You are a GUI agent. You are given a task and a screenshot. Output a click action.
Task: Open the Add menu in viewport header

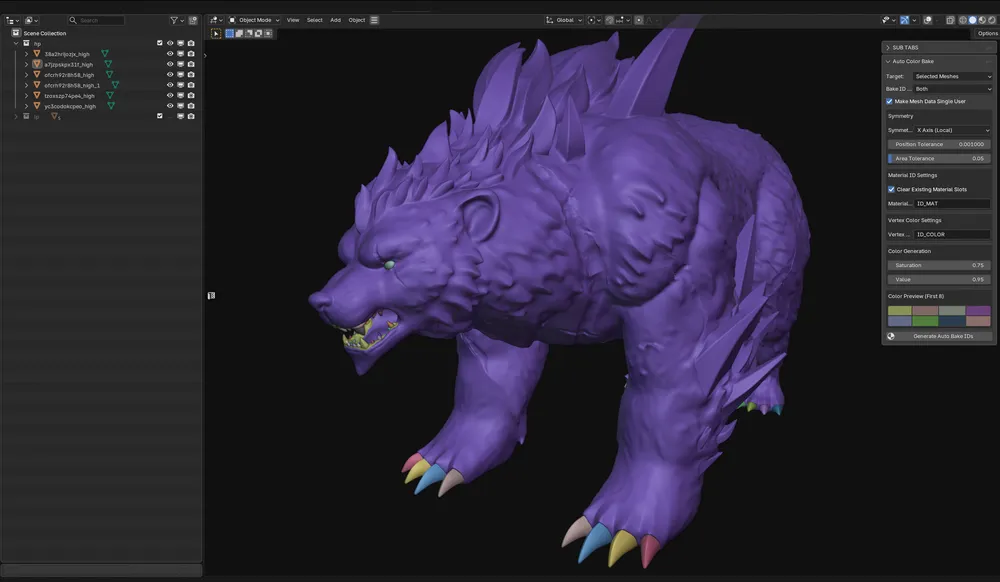(335, 20)
